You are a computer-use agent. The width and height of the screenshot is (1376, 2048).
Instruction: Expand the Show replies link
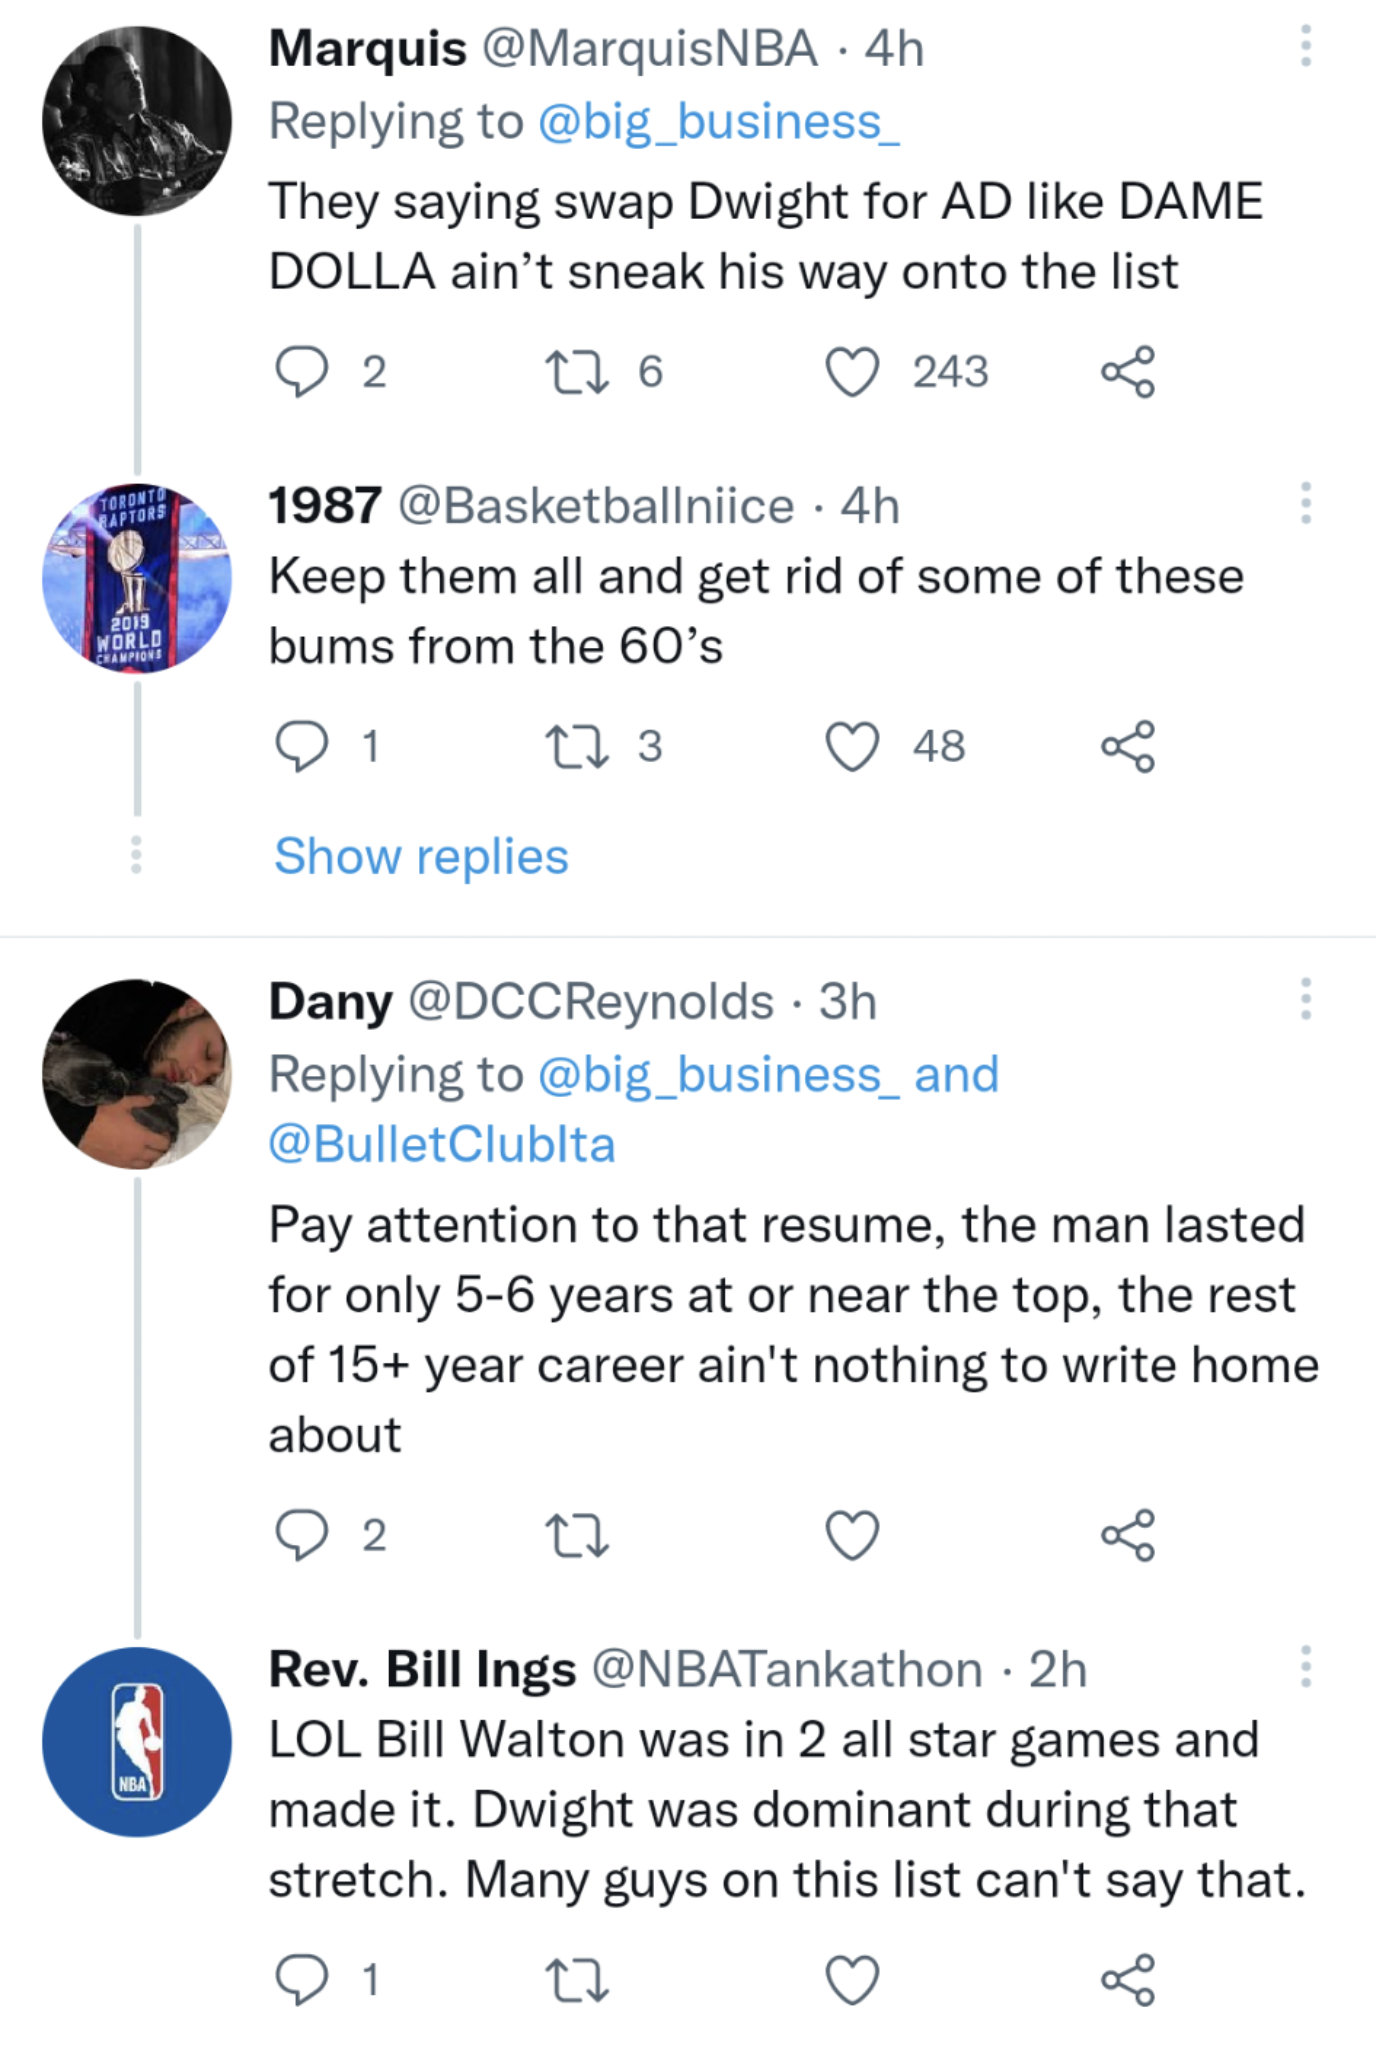[421, 857]
